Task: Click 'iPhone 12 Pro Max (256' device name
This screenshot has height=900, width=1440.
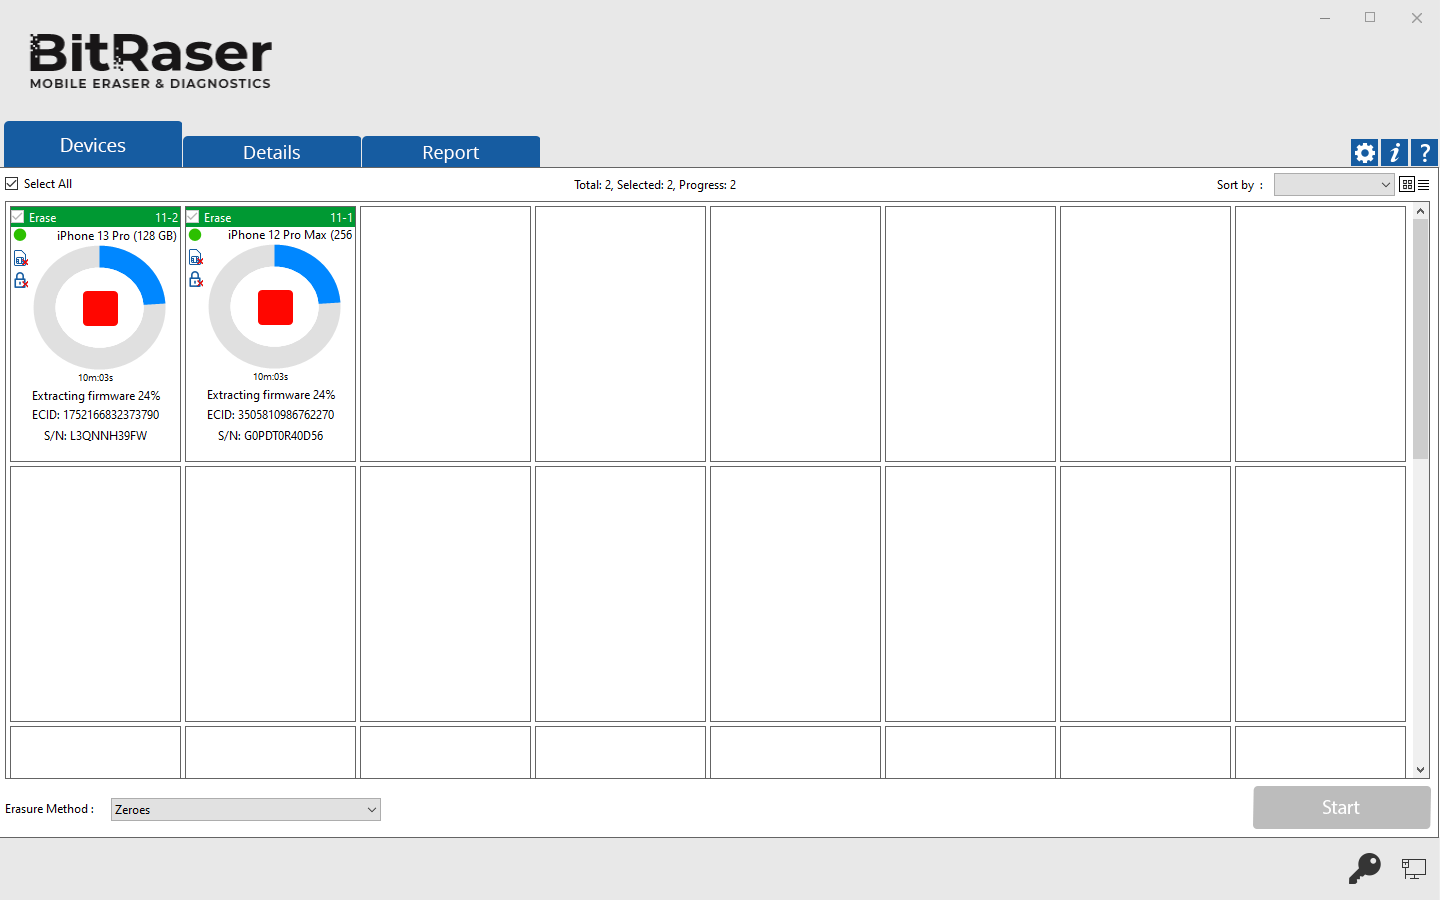Action: [x=290, y=235]
